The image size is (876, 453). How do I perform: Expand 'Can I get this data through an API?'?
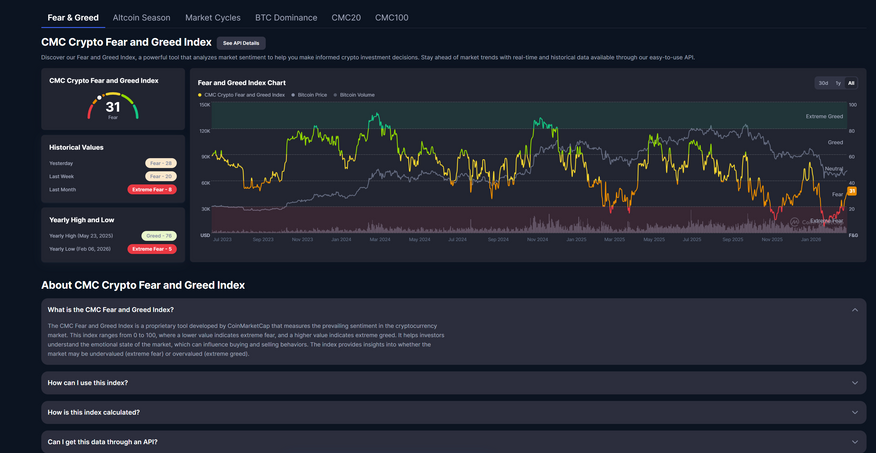coord(454,441)
